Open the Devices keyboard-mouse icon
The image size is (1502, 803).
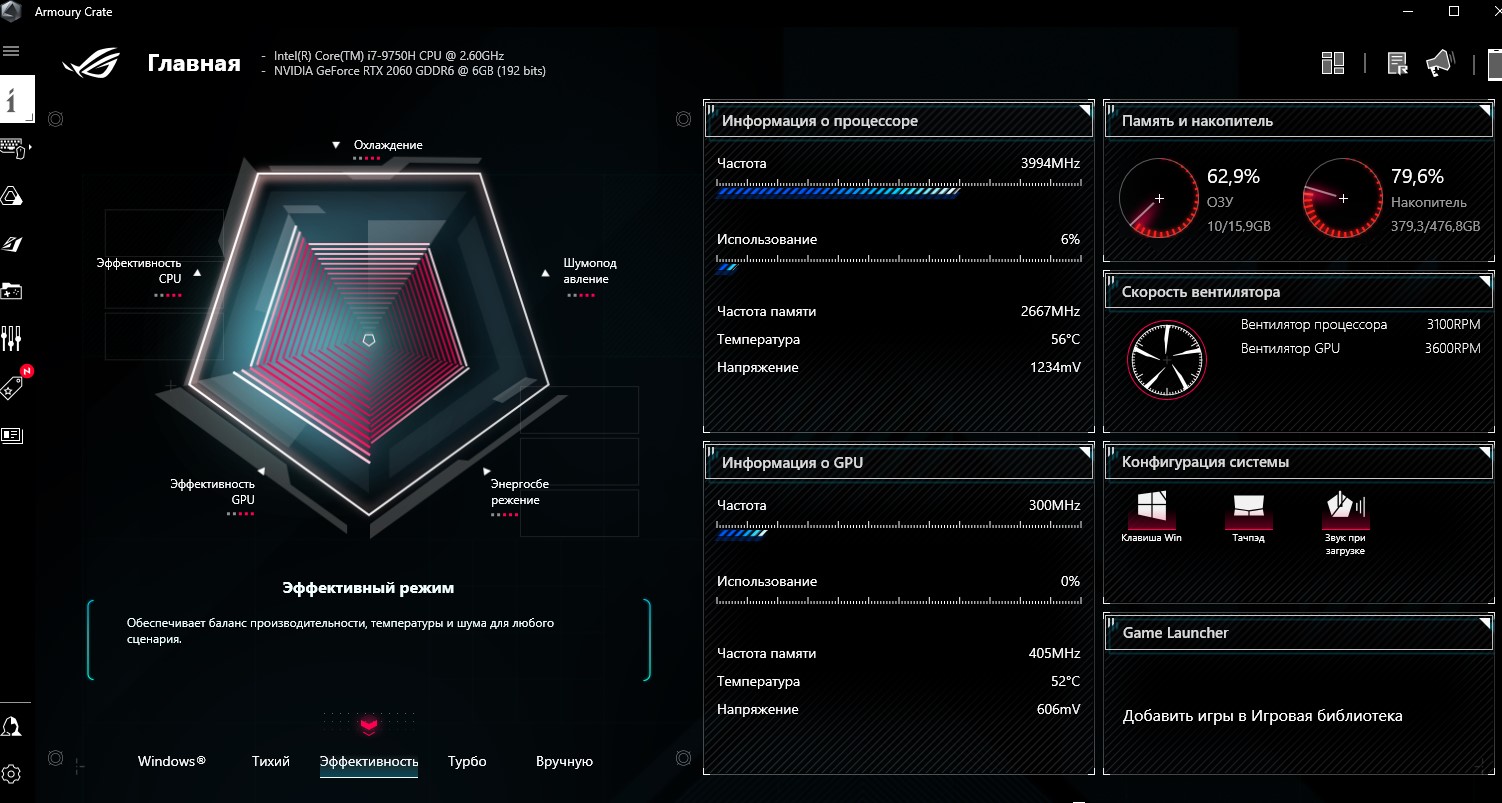(14, 148)
